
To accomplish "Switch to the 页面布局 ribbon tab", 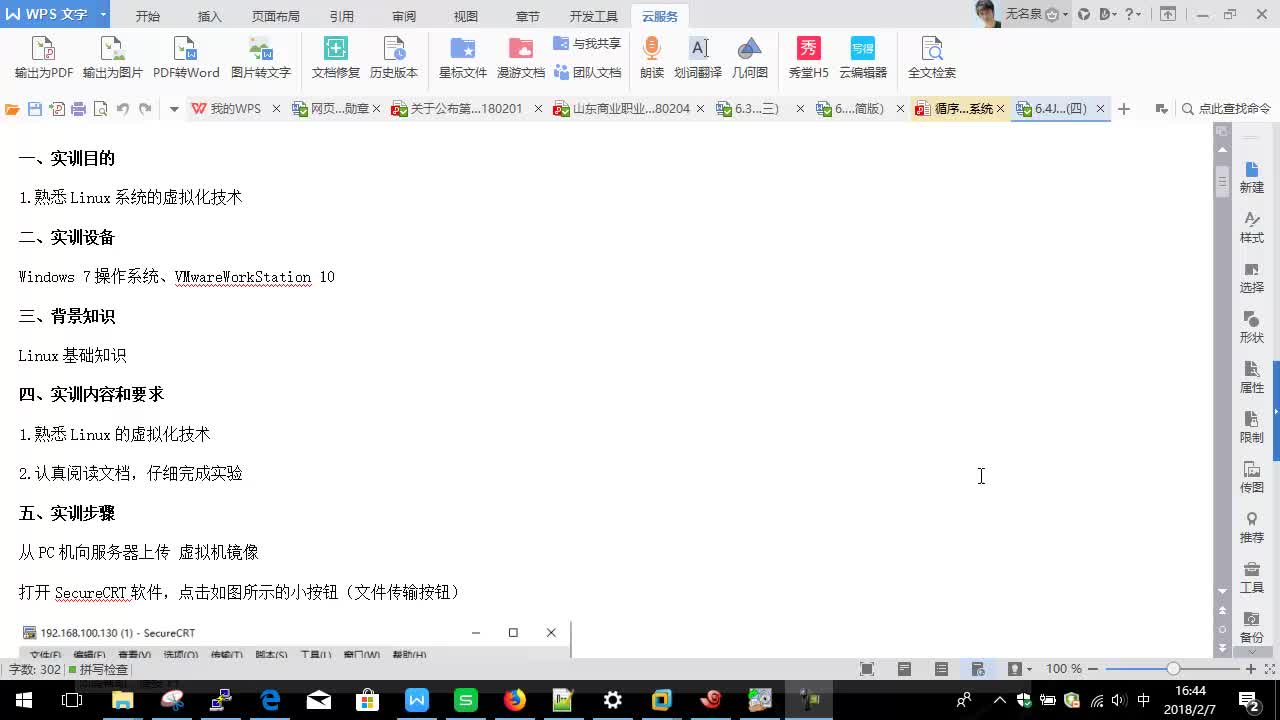I will coord(276,17).
